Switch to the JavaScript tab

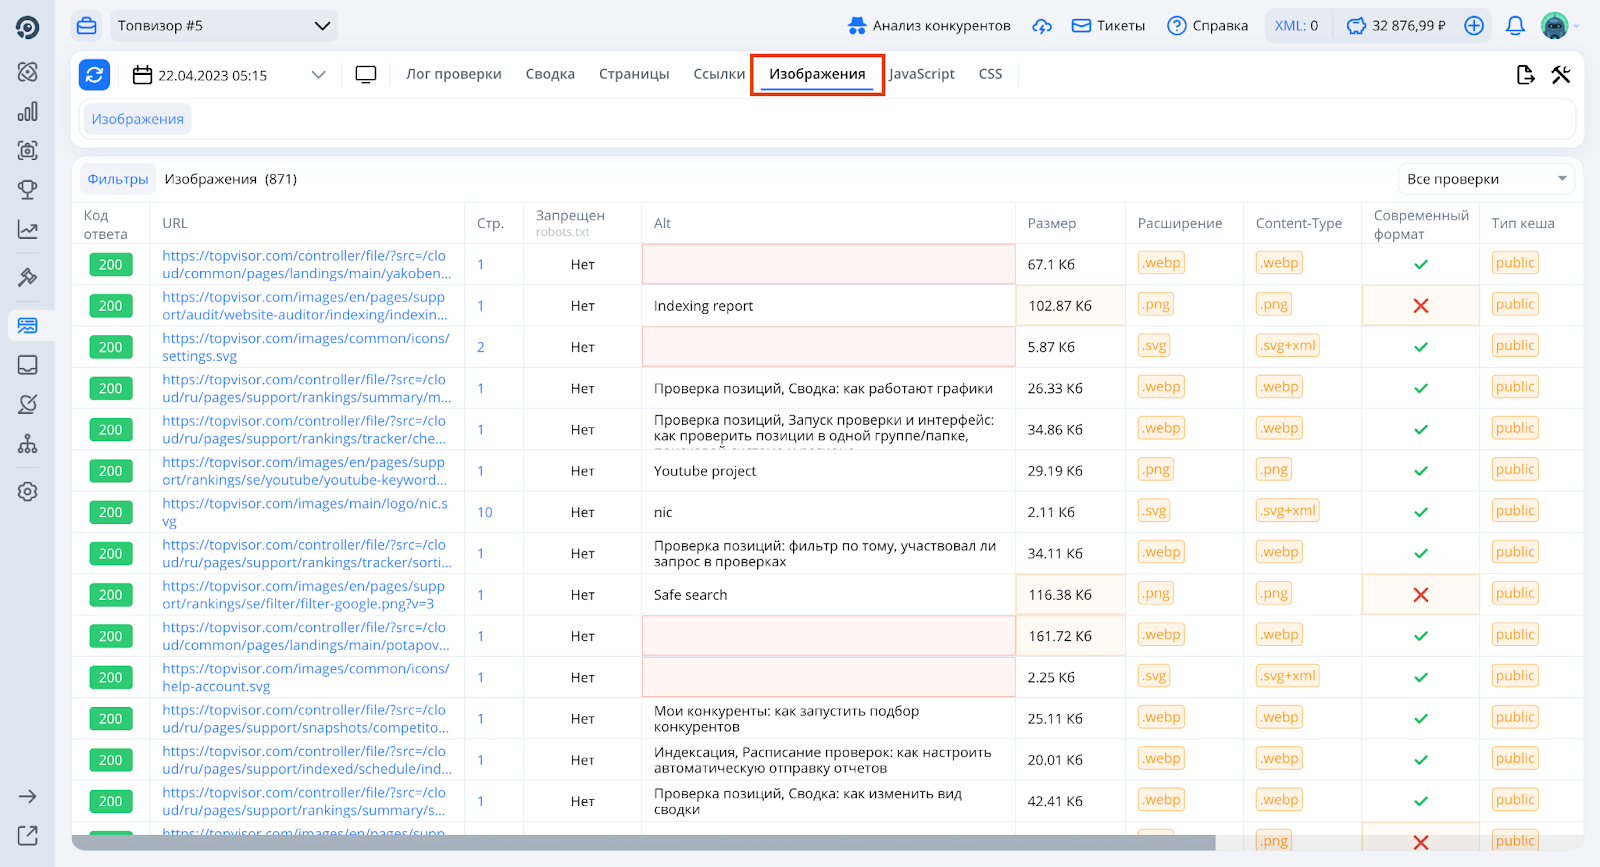[x=921, y=74]
